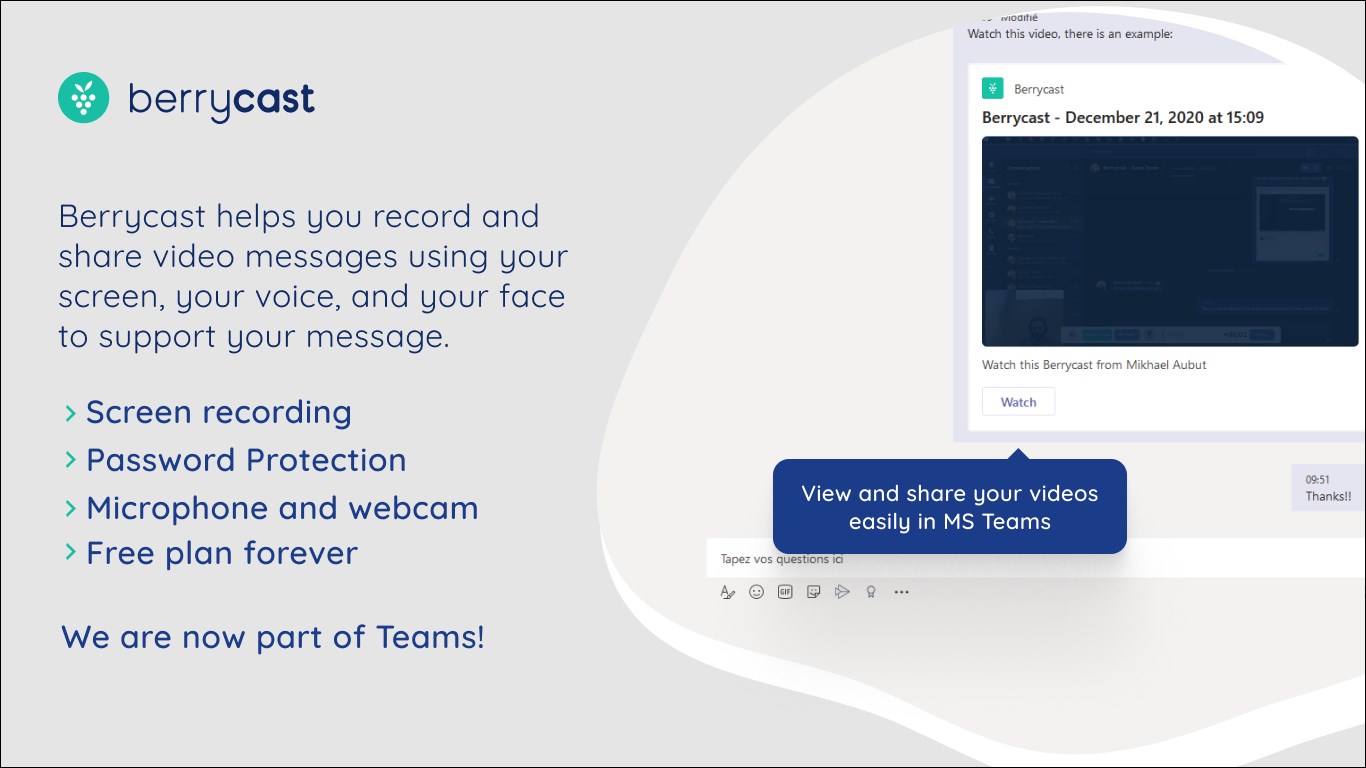This screenshot has height=768, width=1366.
Task: Open more messaging extensions (three dots)
Action: 901,592
